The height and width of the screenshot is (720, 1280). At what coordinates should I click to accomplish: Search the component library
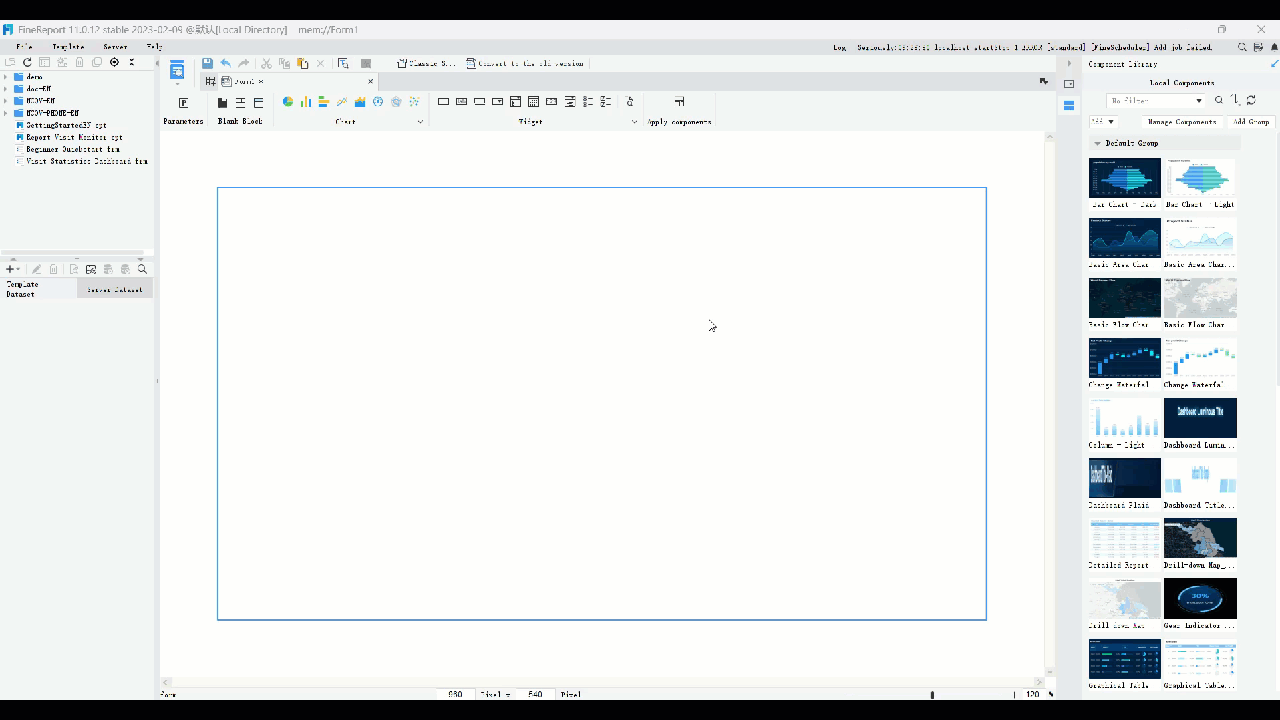point(1219,100)
